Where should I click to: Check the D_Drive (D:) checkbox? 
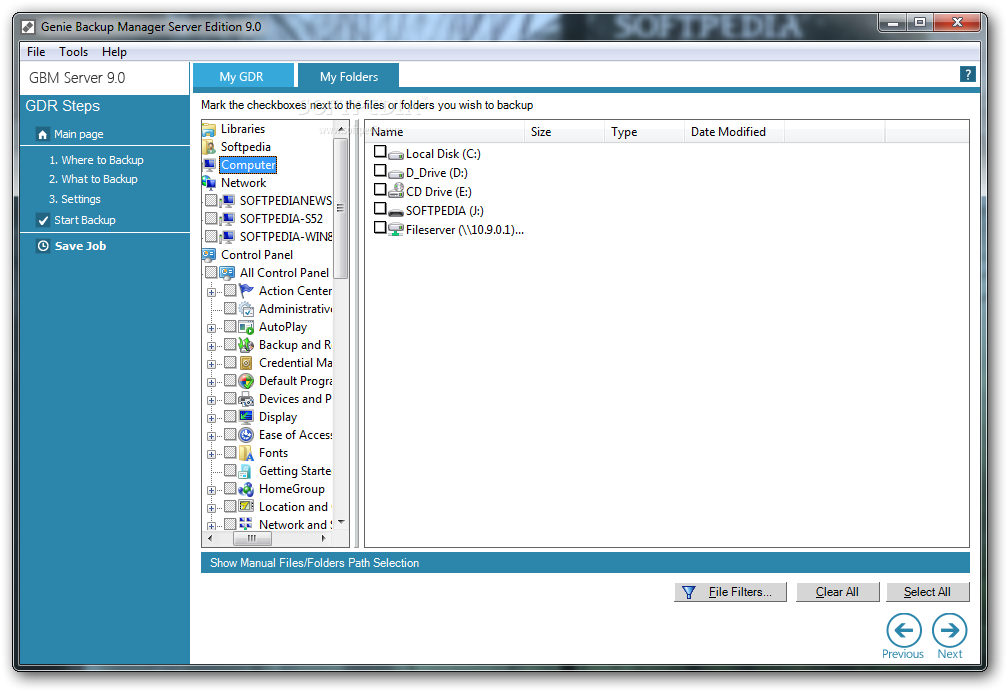(x=380, y=171)
